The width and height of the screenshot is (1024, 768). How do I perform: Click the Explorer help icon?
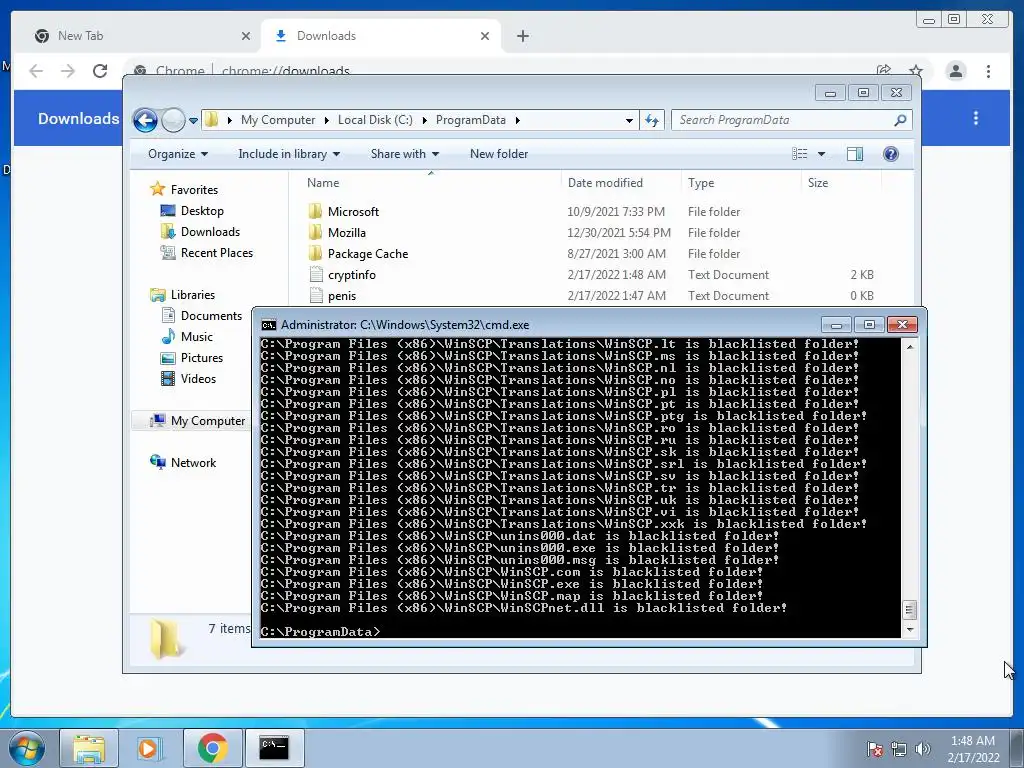click(x=890, y=154)
